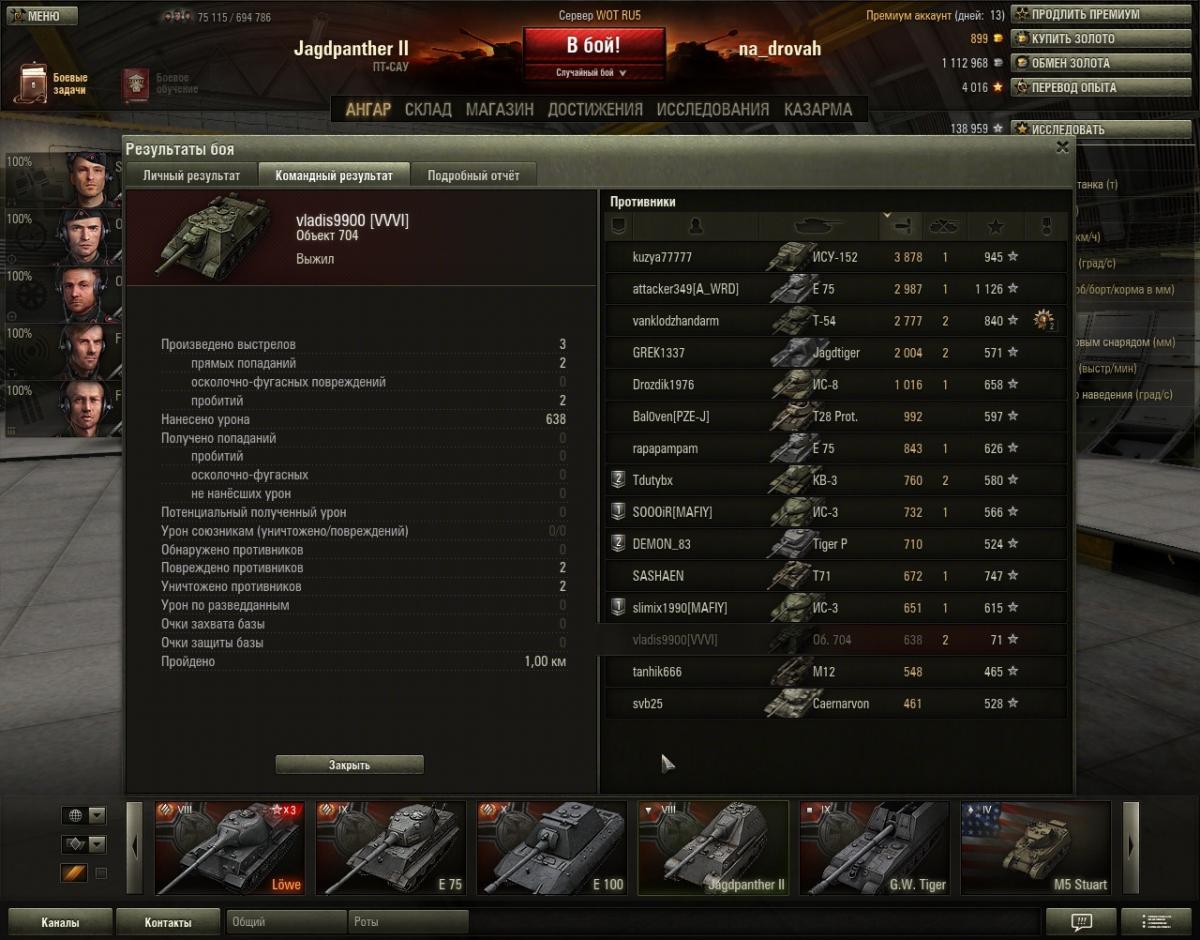Select M5 Stuart tank in carousel
Screen dimensions: 1200x940
1036,847
